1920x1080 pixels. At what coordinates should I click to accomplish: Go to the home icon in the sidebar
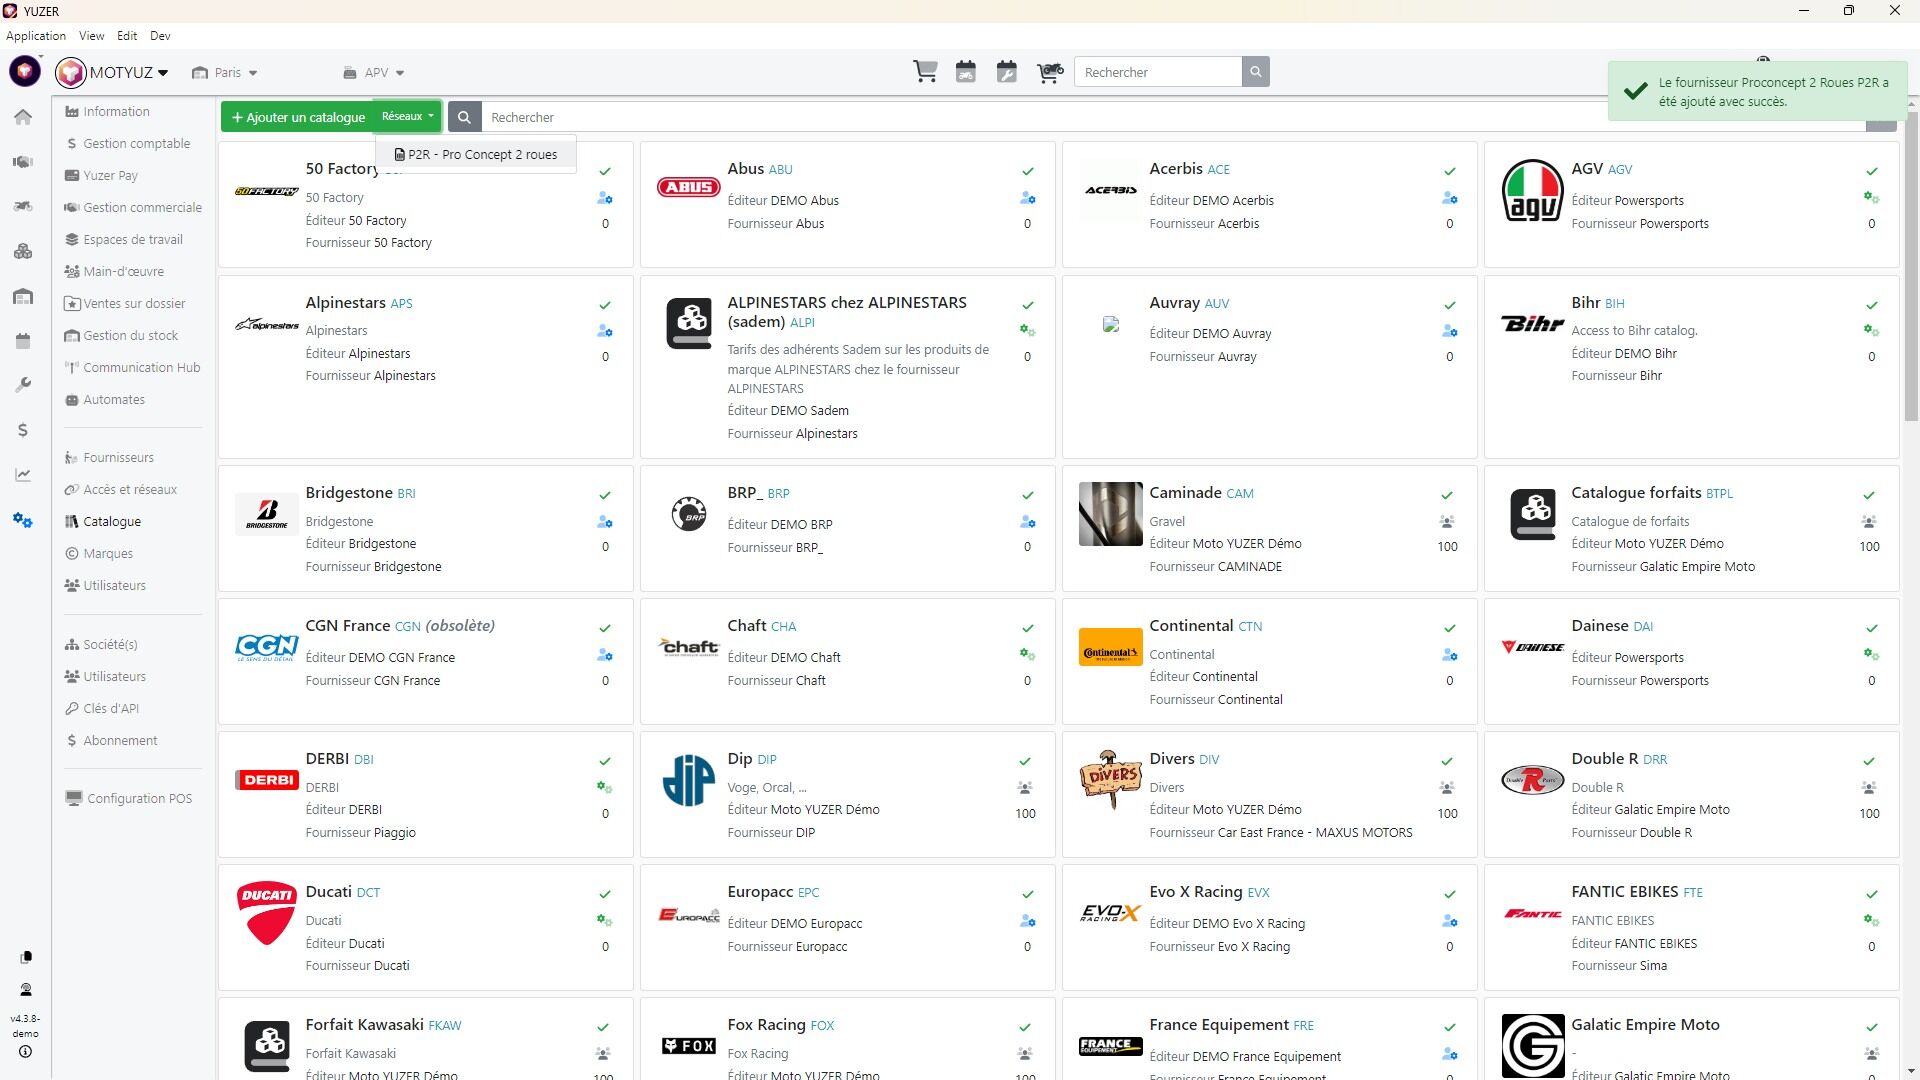(x=23, y=117)
